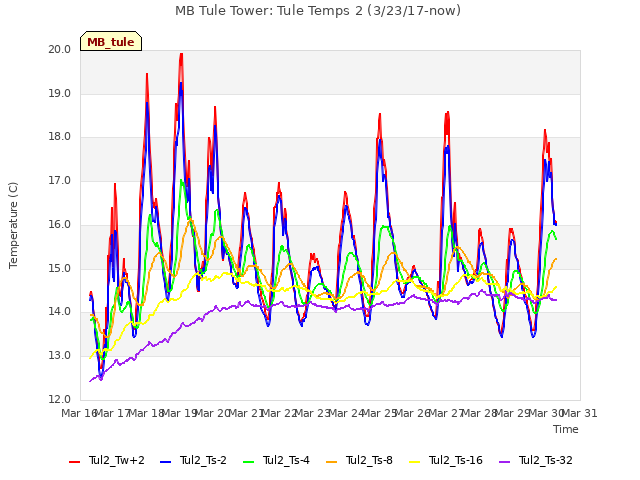640x480 pixels.
Task: Click the purple Tul2_Ts-32 legend swatch
Action: [x=504, y=462]
